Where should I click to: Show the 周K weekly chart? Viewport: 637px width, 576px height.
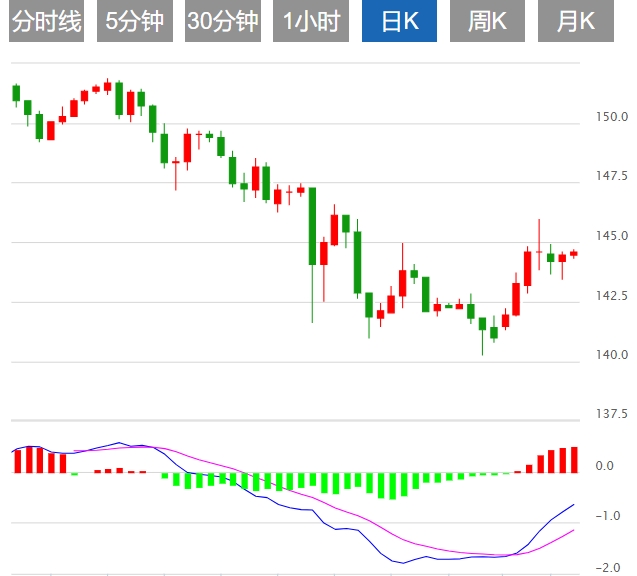coord(486,22)
